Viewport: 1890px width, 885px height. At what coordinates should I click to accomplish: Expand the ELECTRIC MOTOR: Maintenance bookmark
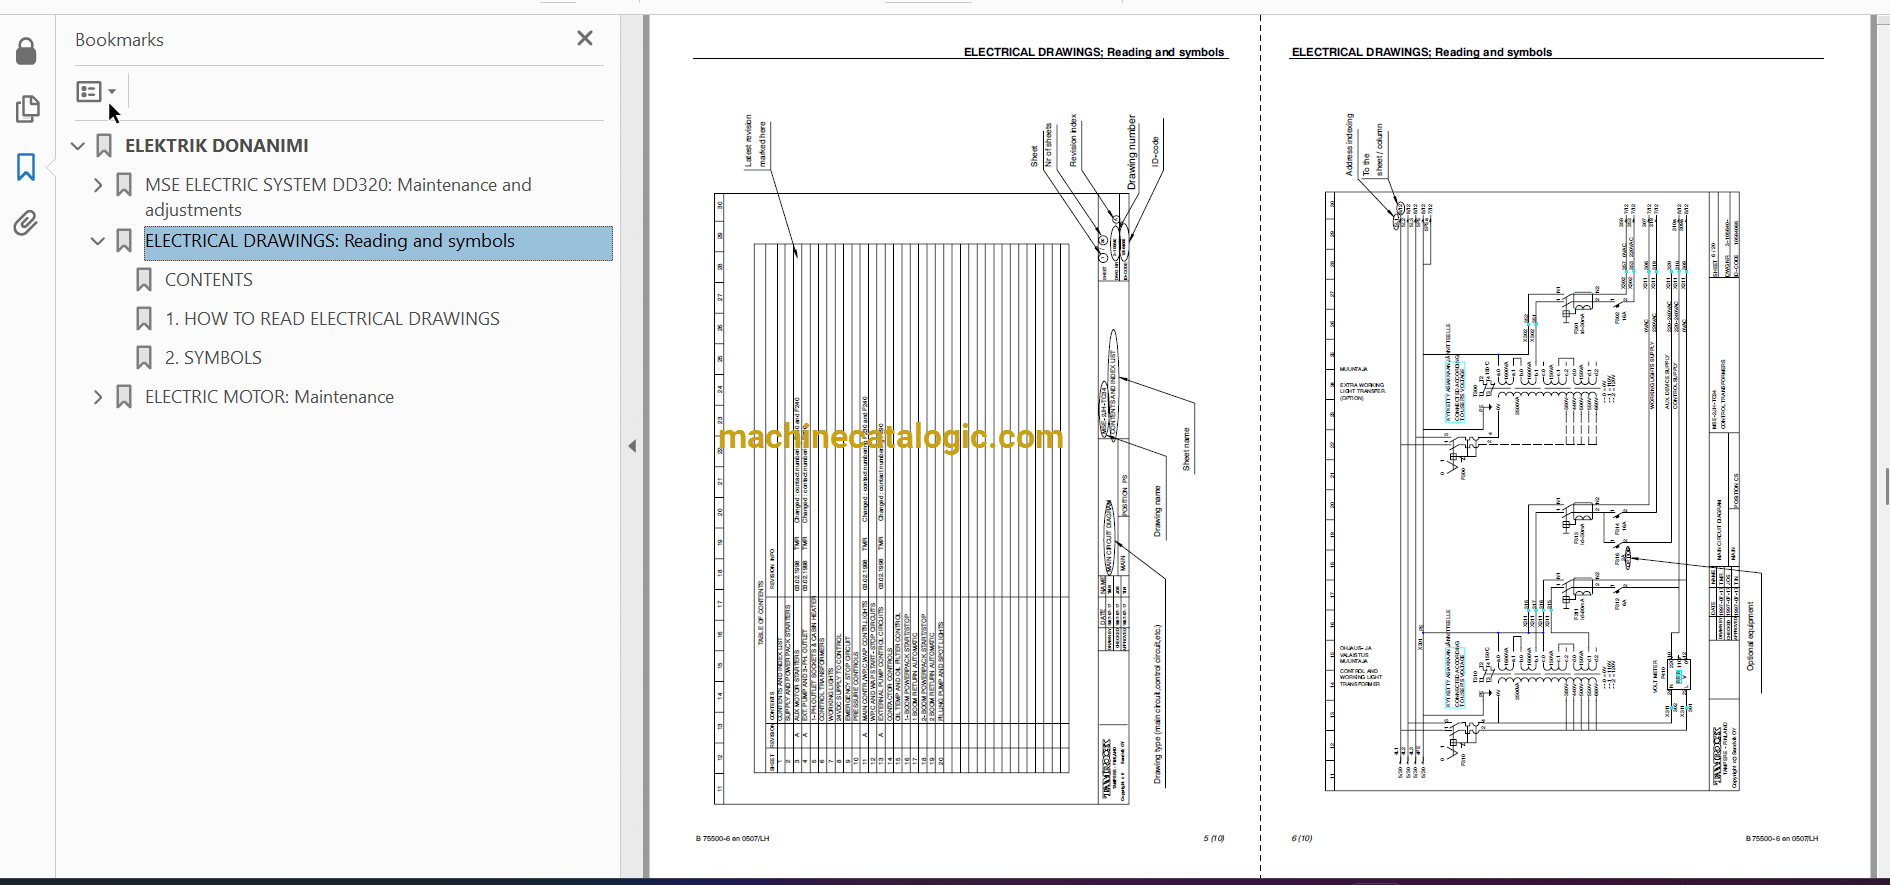pos(98,397)
